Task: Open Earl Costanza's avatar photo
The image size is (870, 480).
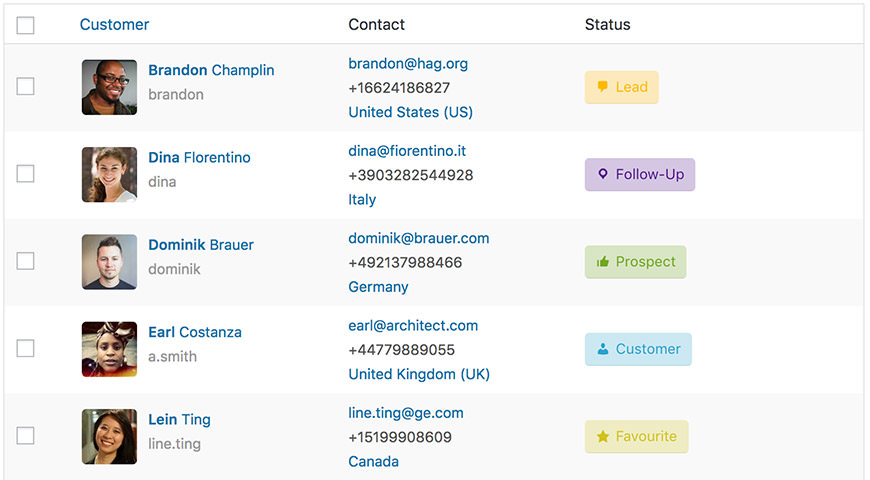Action: (109, 349)
